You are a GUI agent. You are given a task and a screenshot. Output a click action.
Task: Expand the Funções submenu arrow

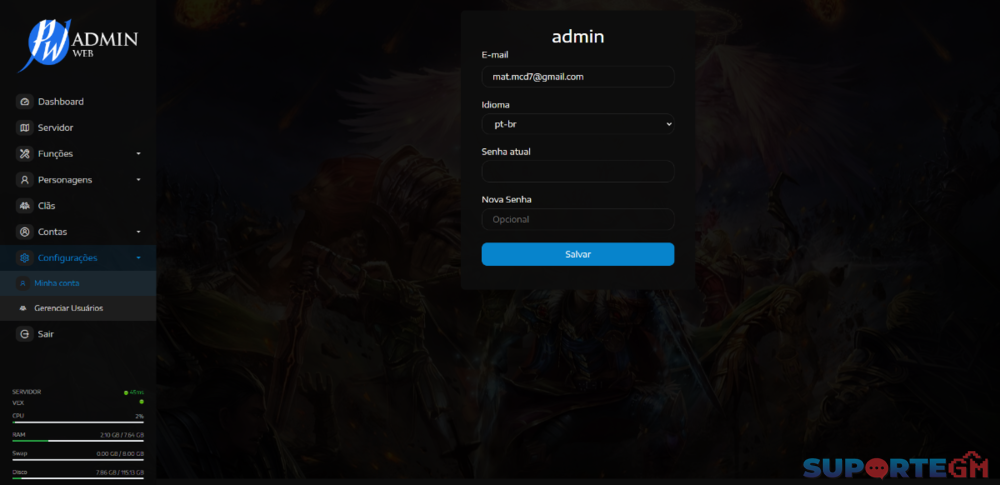139,154
